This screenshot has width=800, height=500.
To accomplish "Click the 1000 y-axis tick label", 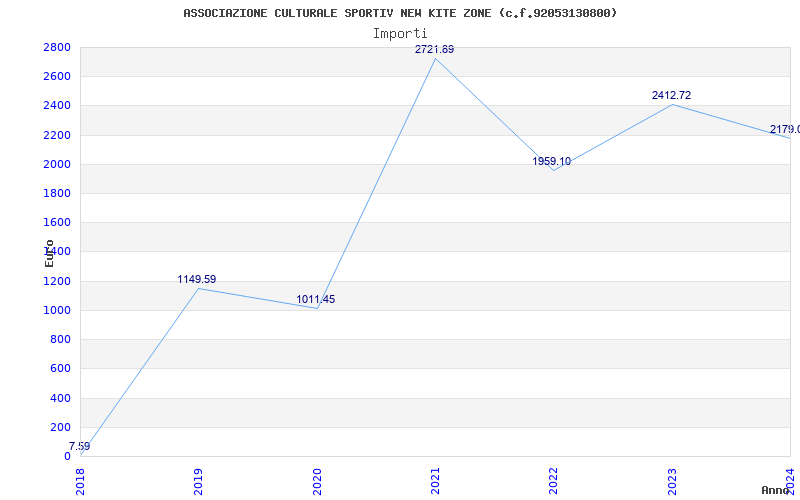I will click(57, 310).
